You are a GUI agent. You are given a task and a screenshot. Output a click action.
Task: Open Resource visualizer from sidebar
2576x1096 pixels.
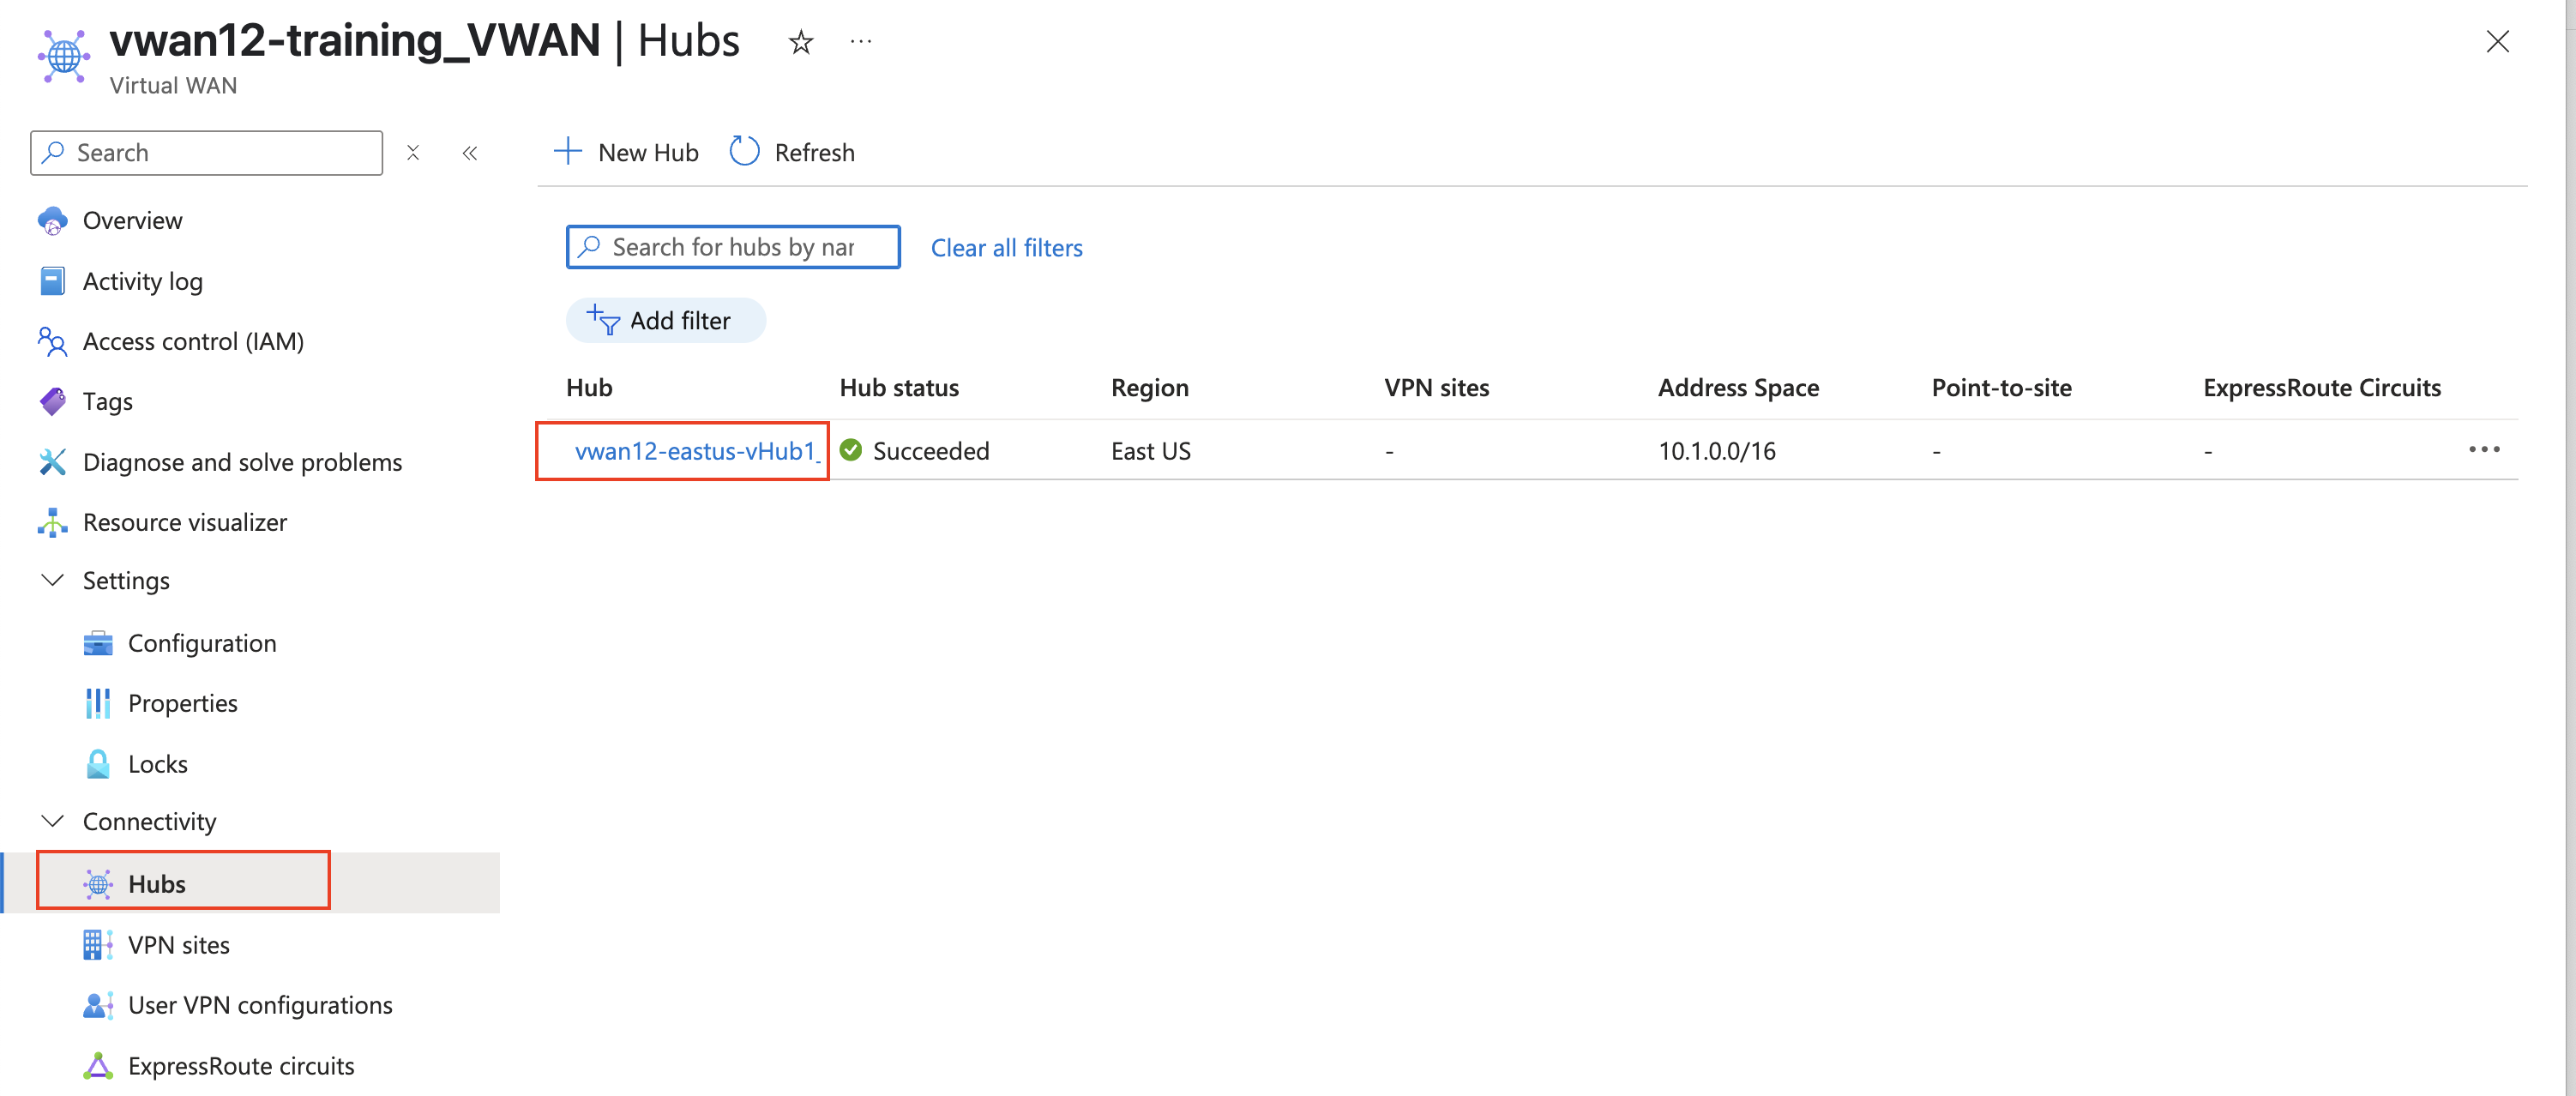pos(184,522)
